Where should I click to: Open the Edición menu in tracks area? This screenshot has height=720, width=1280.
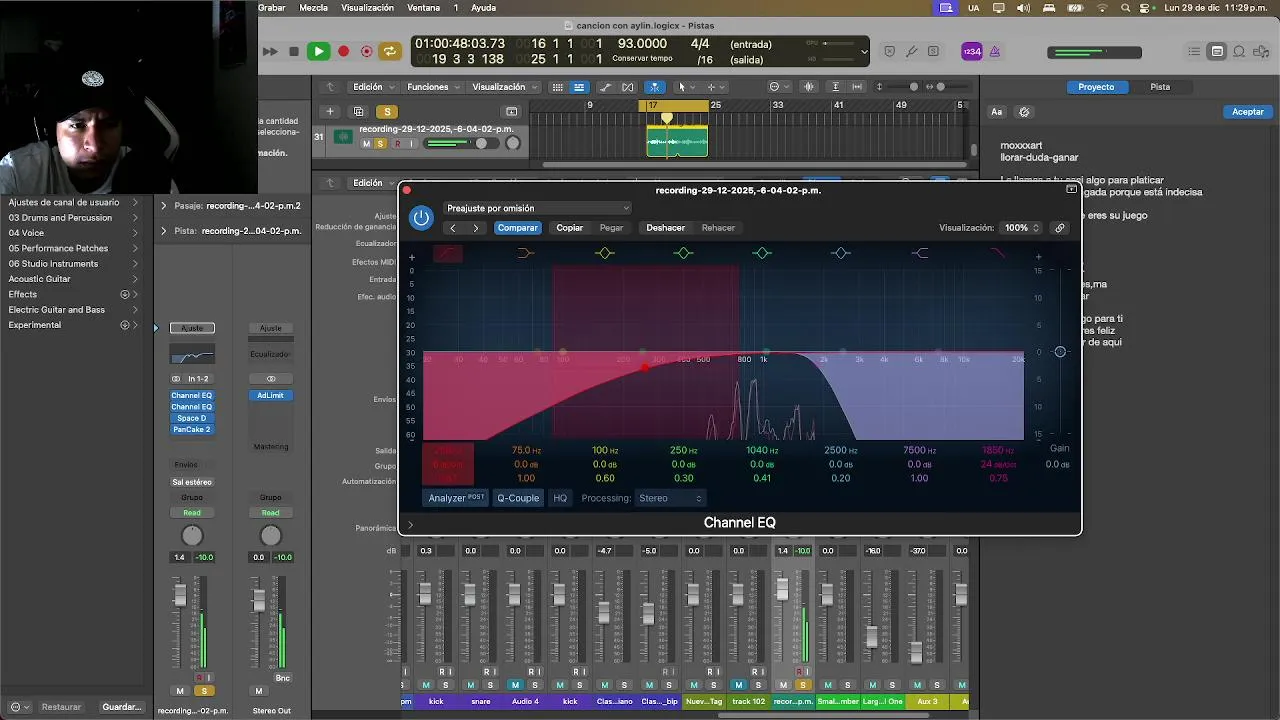coord(373,87)
